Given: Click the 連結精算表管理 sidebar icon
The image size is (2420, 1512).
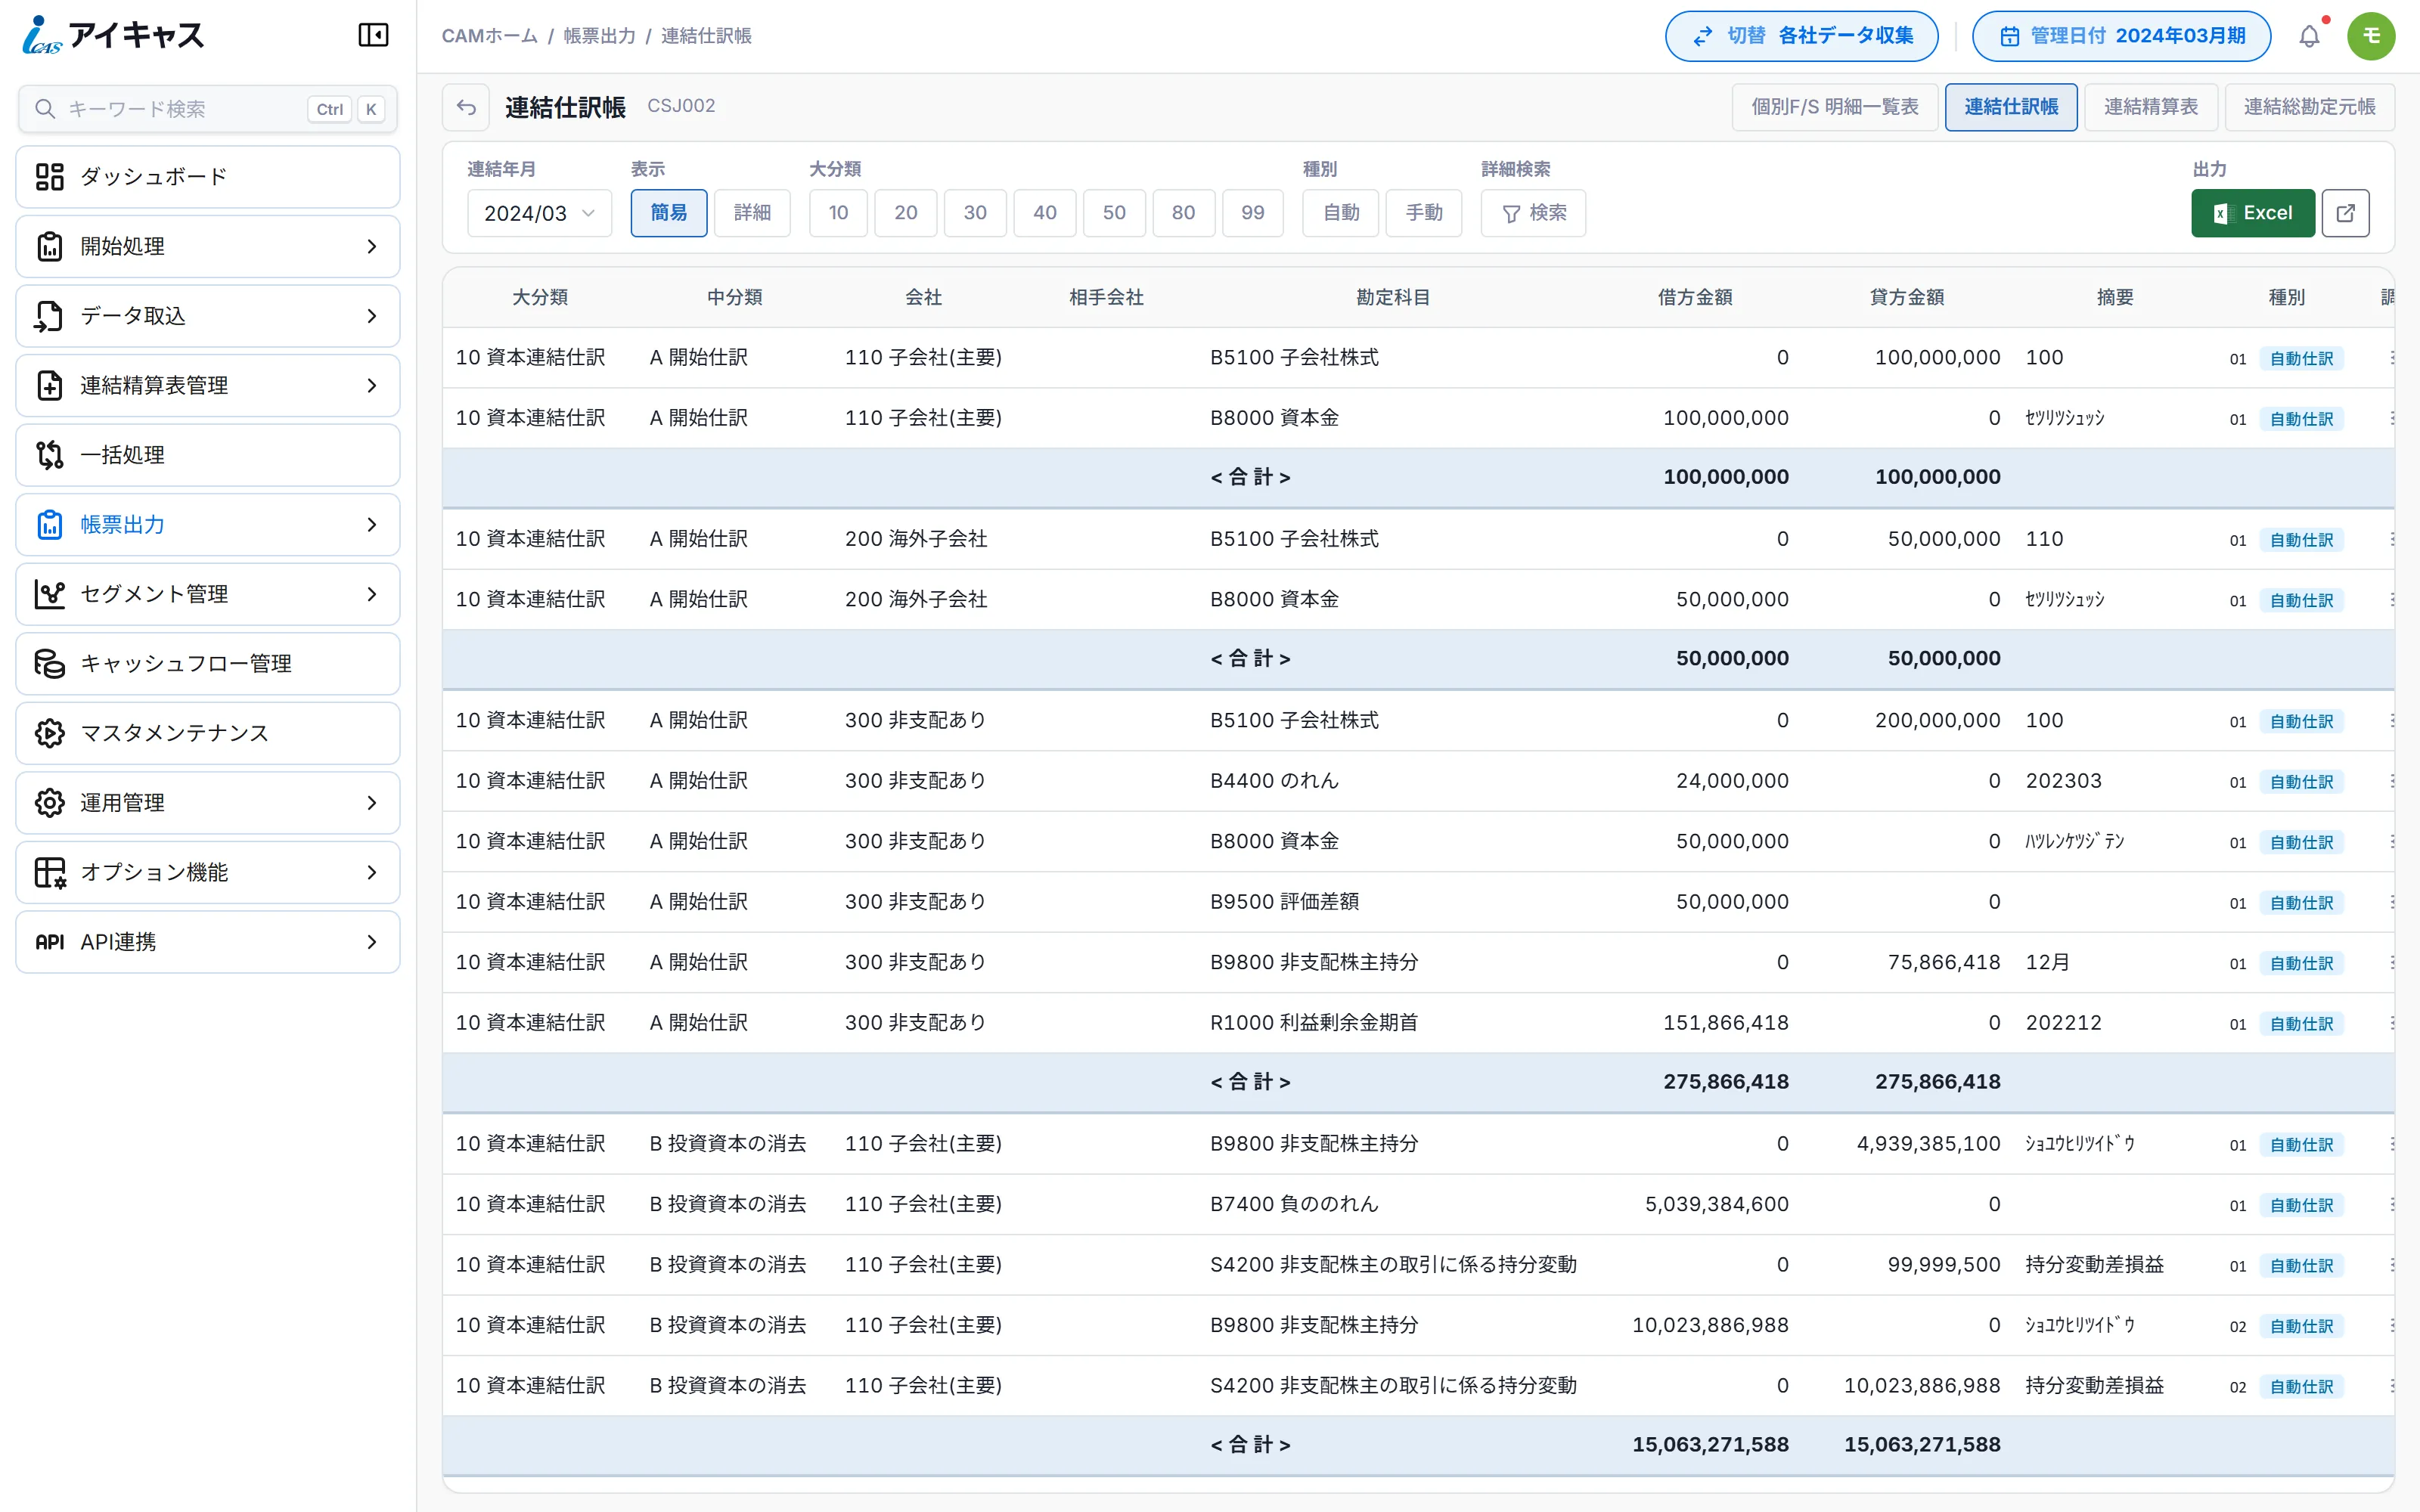Looking at the screenshot, I should click(50, 386).
